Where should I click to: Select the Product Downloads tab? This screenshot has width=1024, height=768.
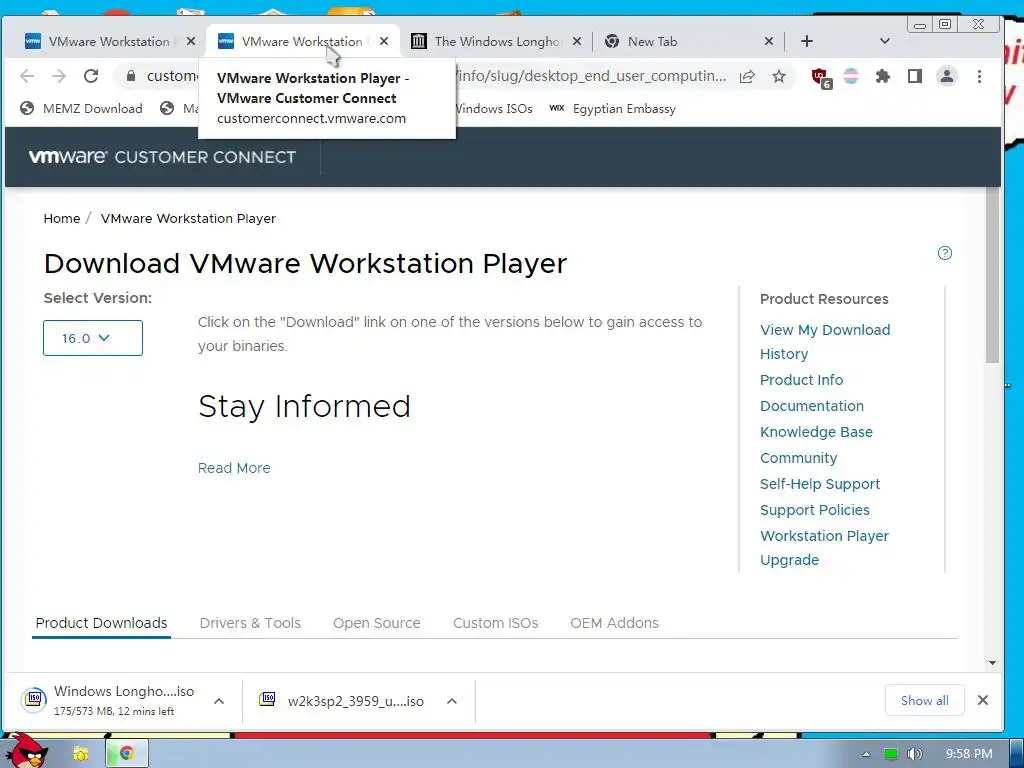coord(101,623)
